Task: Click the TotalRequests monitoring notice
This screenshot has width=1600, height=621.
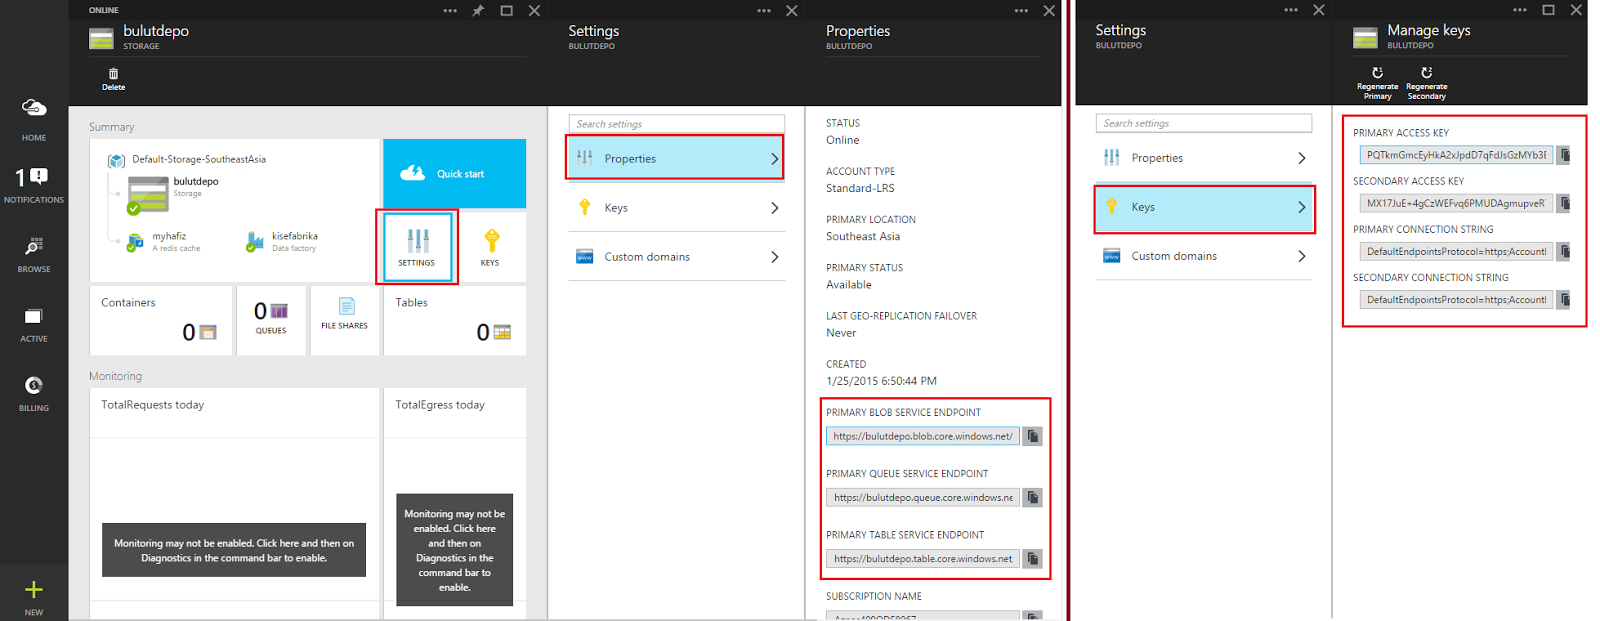Action: (x=234, y=550)
